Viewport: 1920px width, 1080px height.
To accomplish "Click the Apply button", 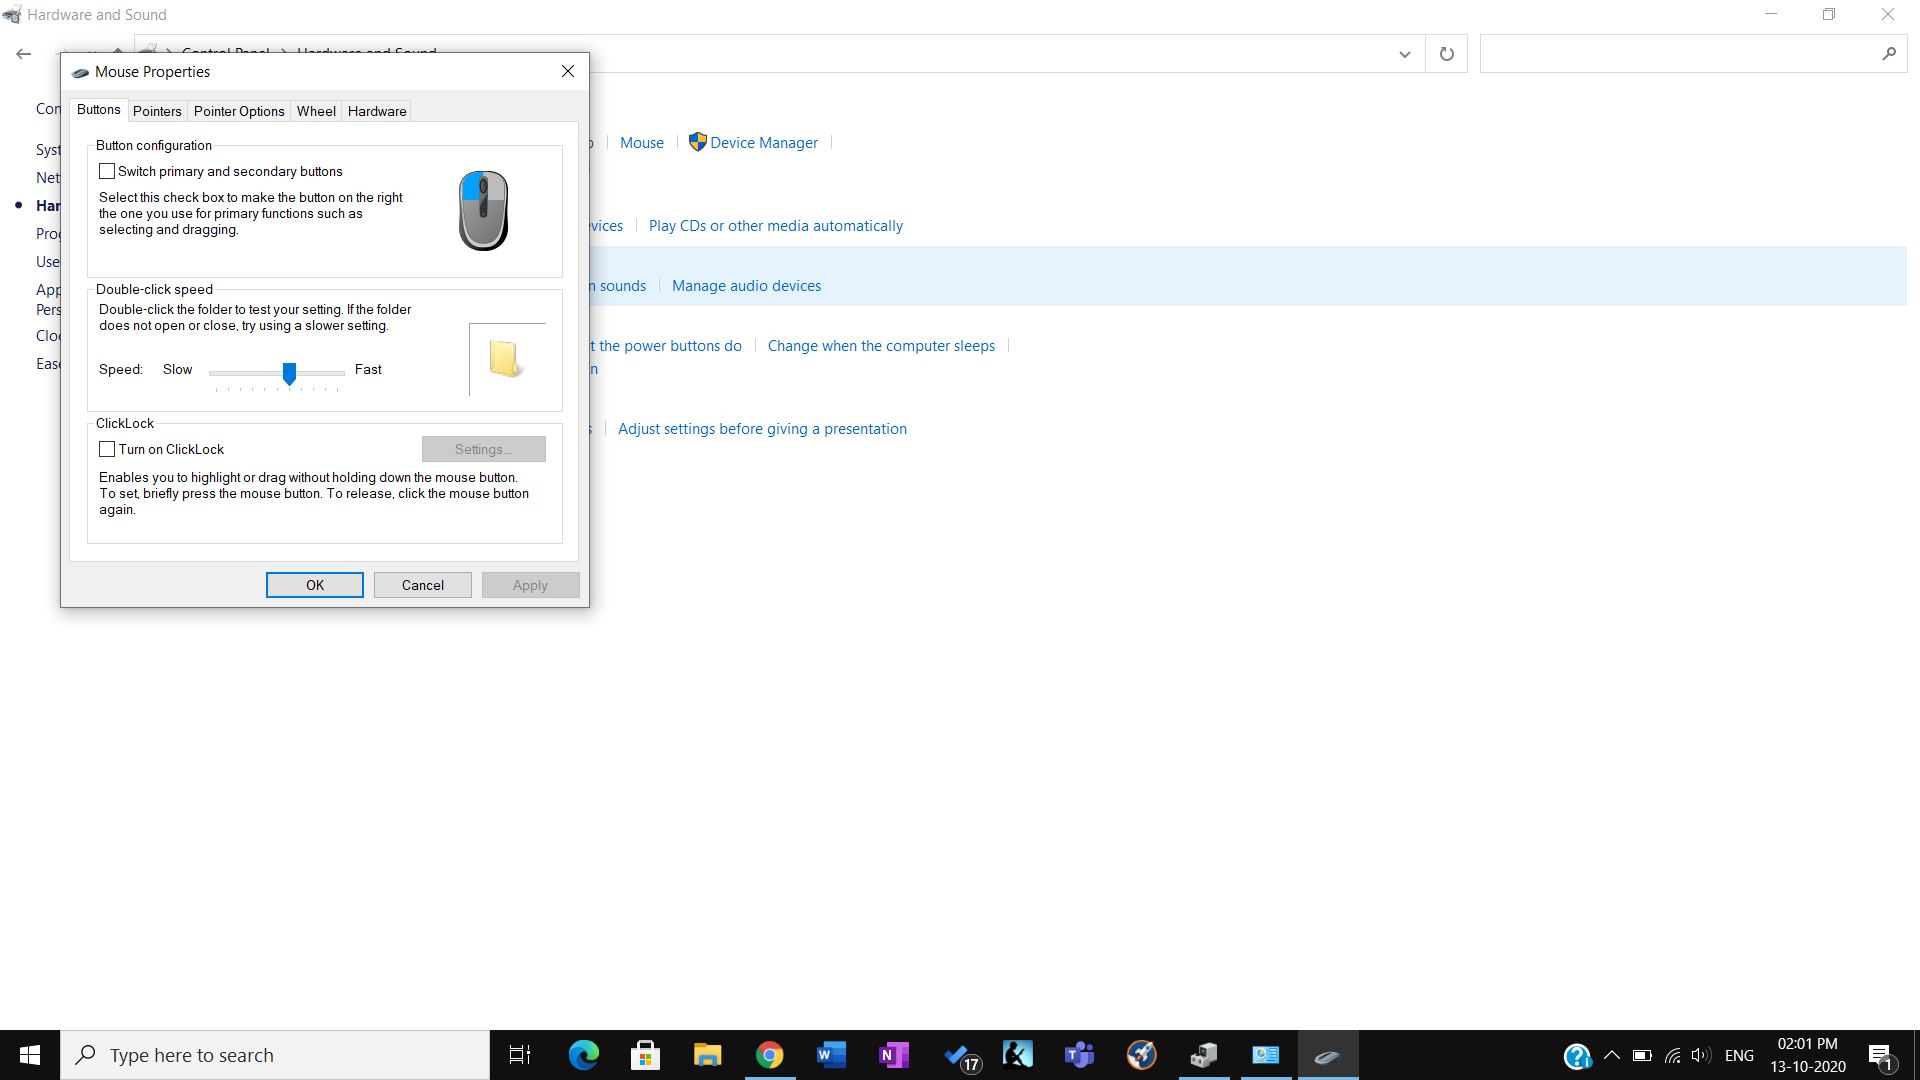I will (x=529, y=584).
